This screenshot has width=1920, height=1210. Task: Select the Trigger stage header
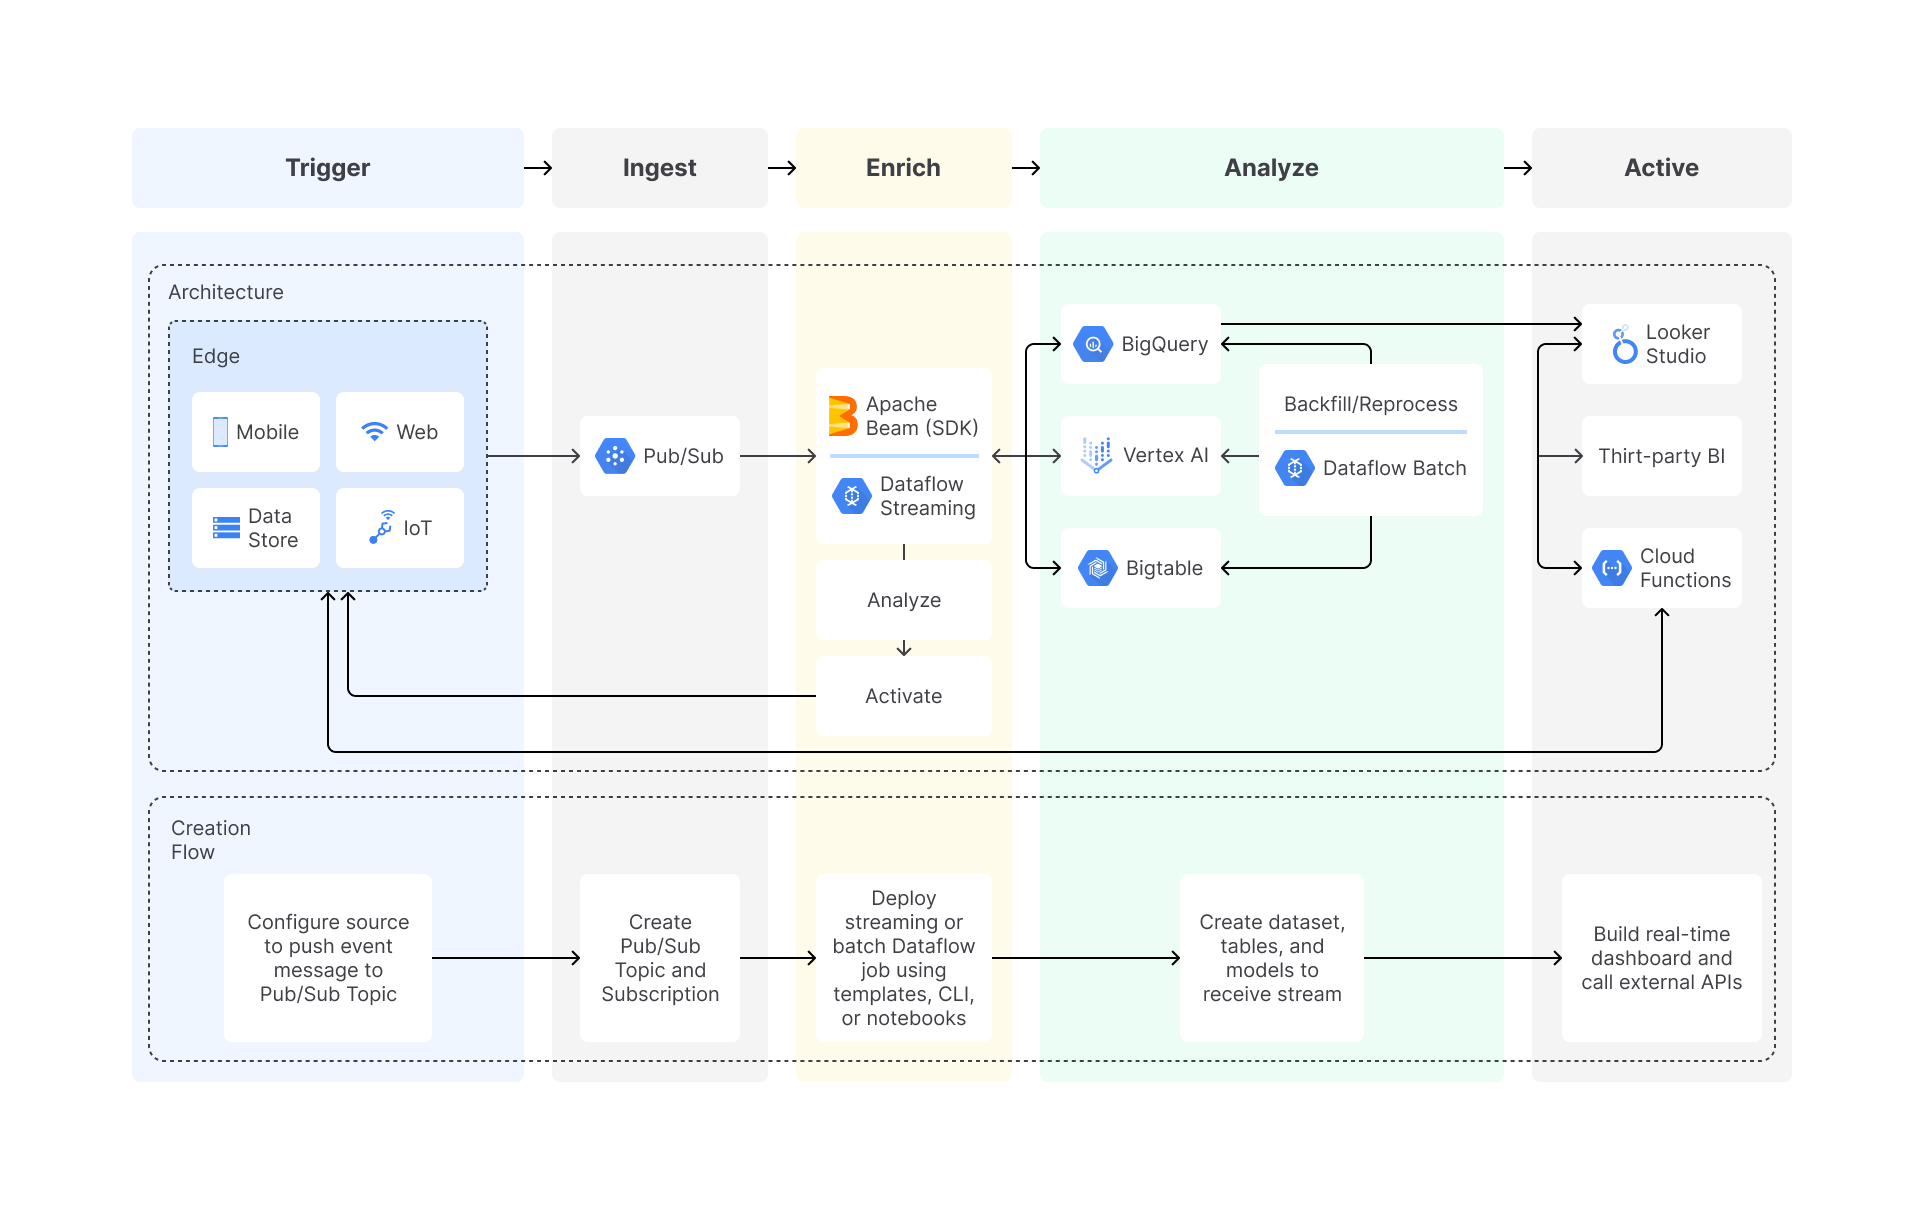[x=328, y=168]
